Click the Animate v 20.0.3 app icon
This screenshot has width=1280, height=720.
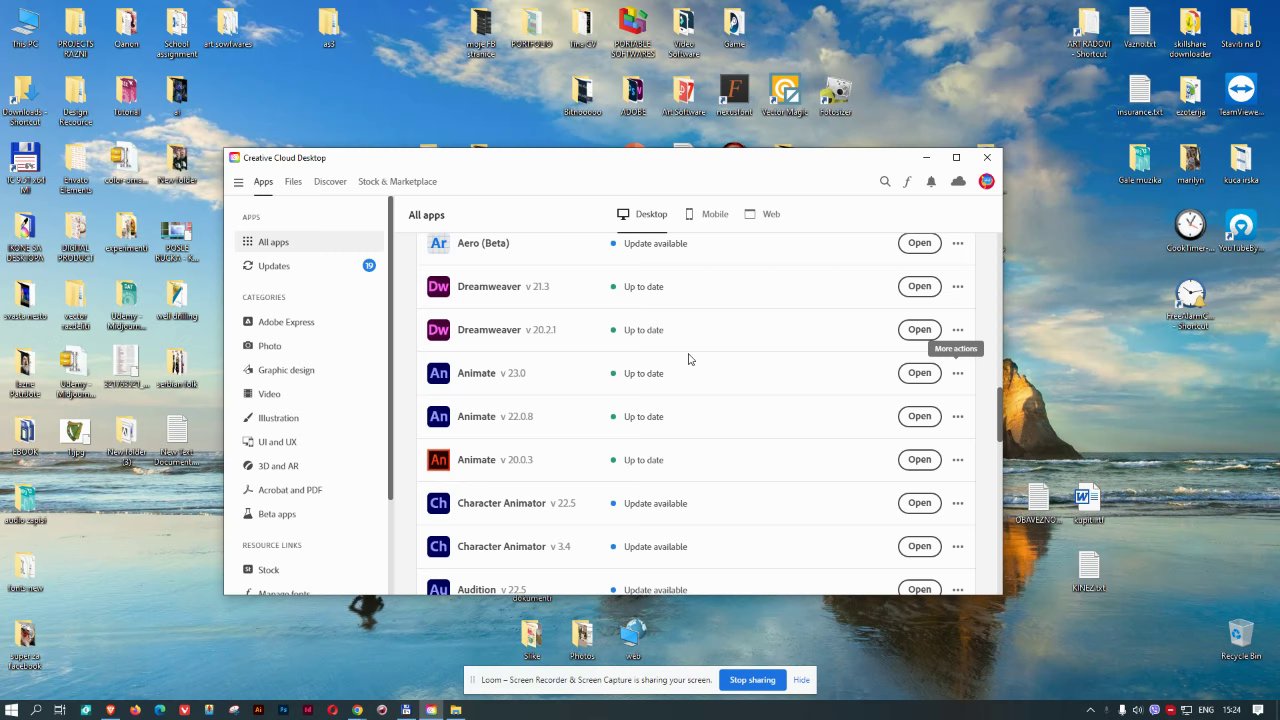438,460
